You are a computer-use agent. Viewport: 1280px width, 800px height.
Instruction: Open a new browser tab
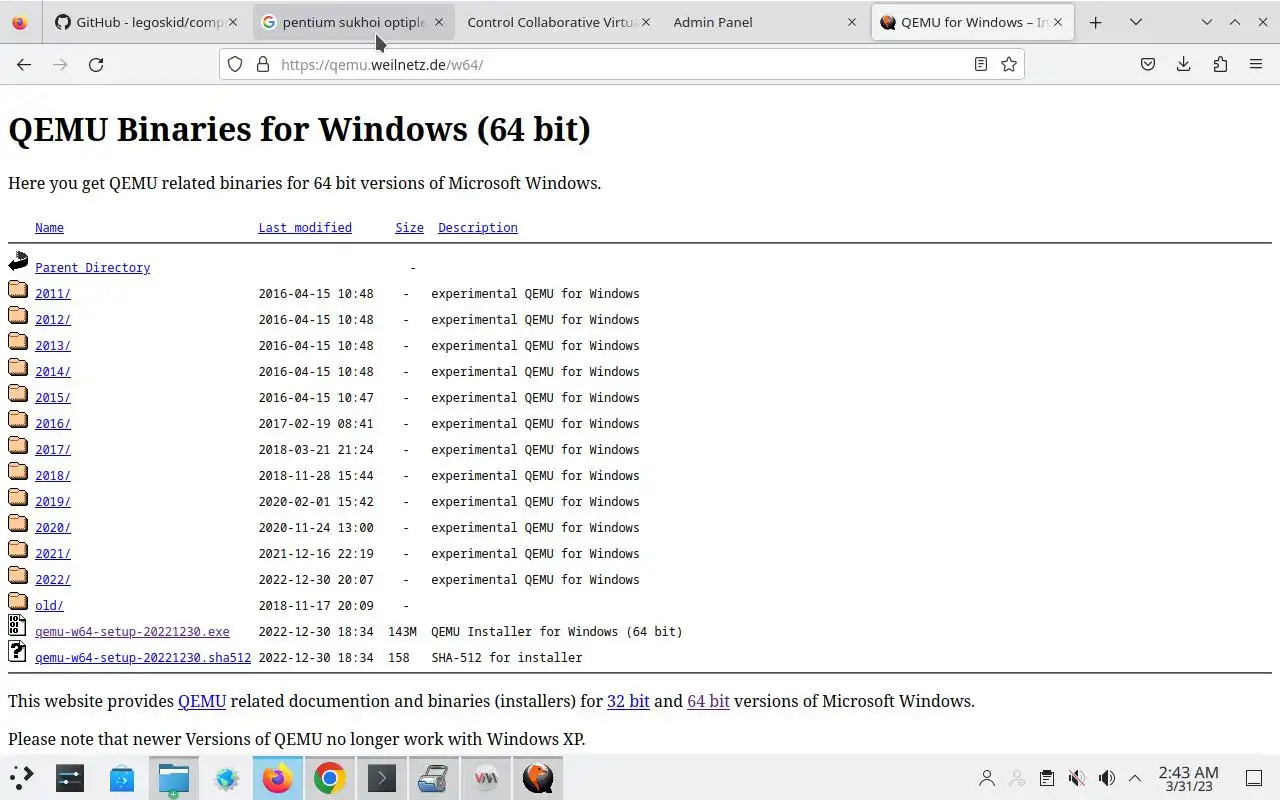pyautogui.click(x=1096, y=22)
